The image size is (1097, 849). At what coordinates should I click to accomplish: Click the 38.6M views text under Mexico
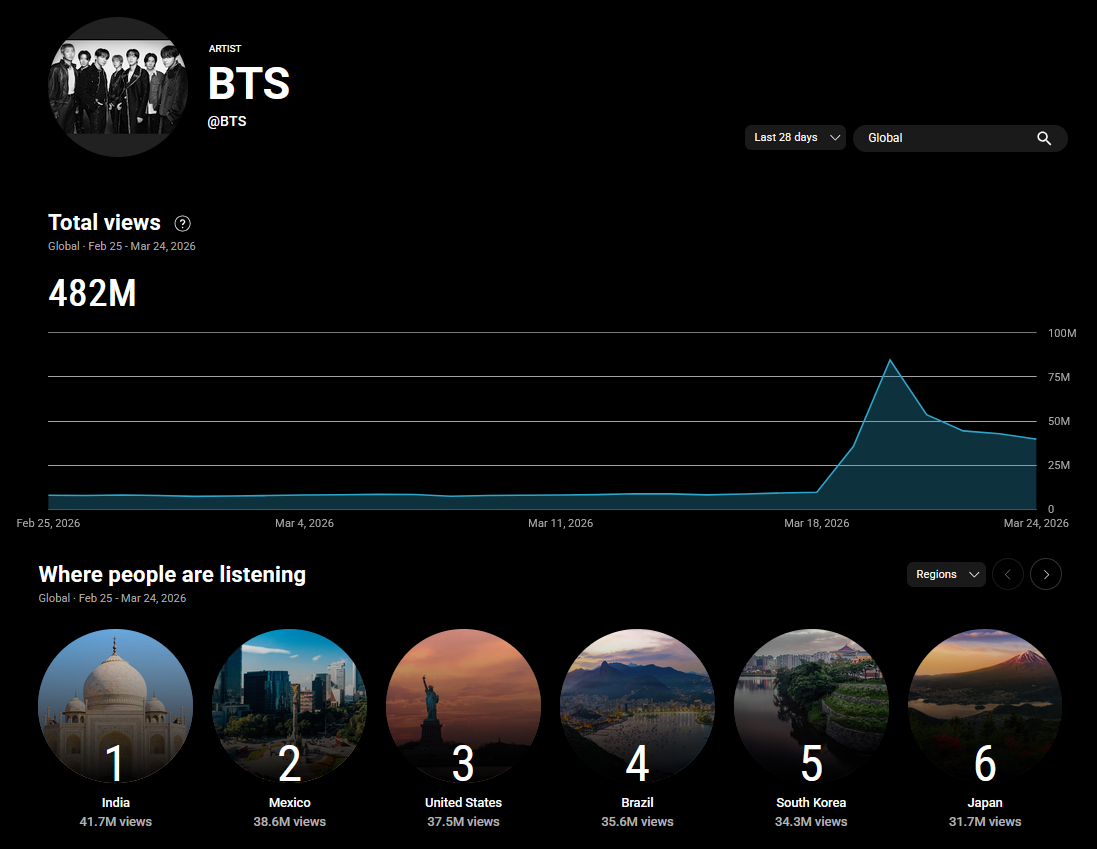(290, 822)
